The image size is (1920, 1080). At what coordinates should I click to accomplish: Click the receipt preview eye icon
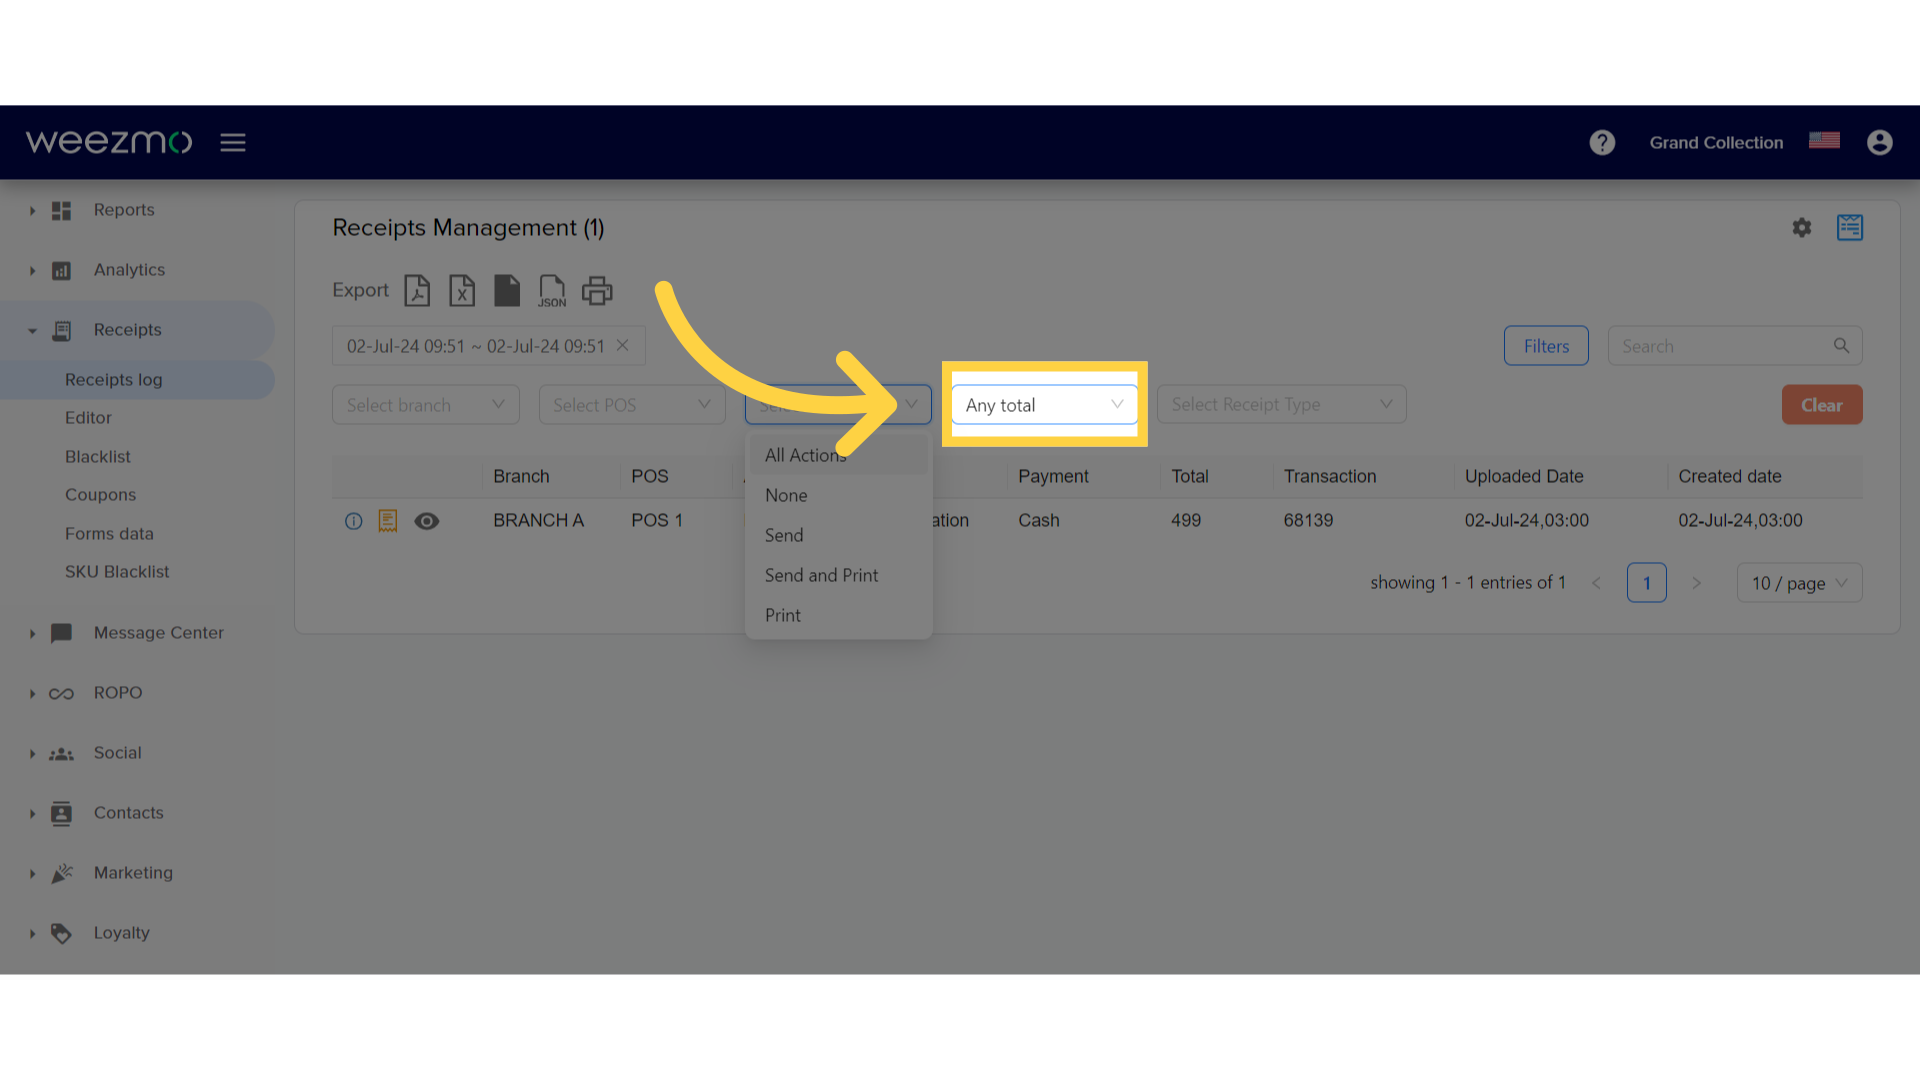tap(426, 520)
